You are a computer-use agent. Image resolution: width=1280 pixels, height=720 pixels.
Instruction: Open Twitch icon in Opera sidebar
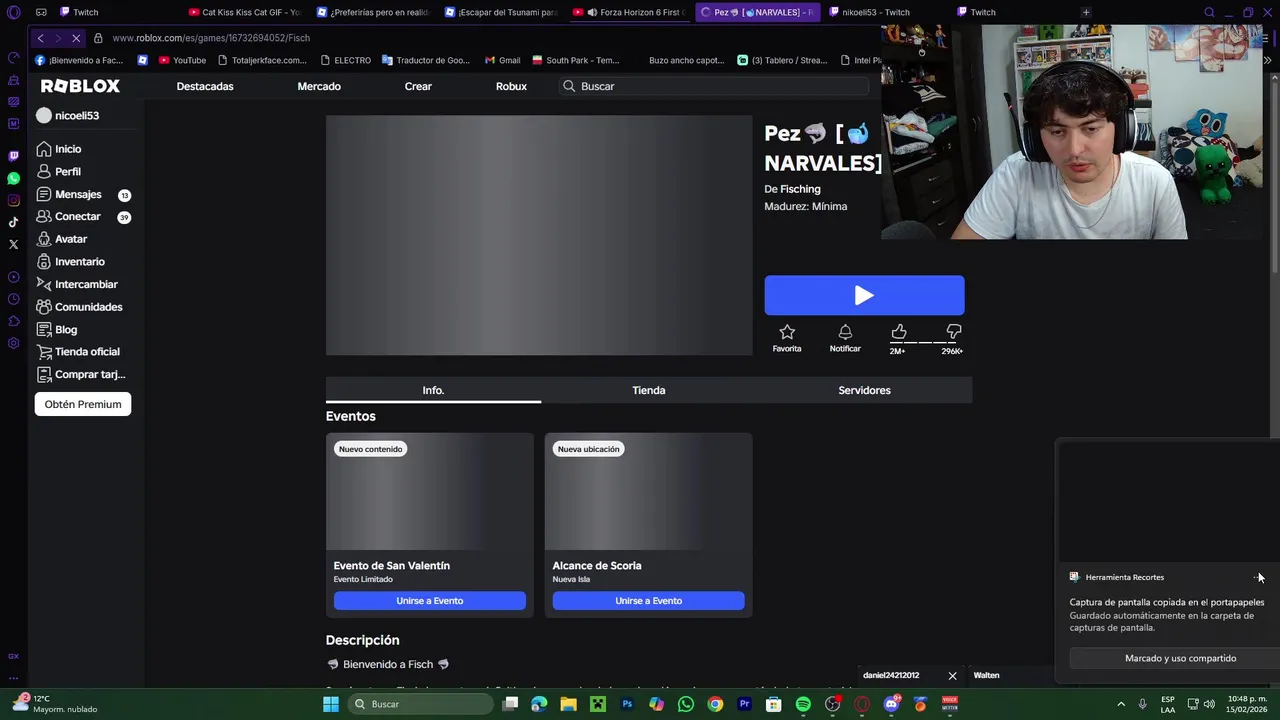13,156
